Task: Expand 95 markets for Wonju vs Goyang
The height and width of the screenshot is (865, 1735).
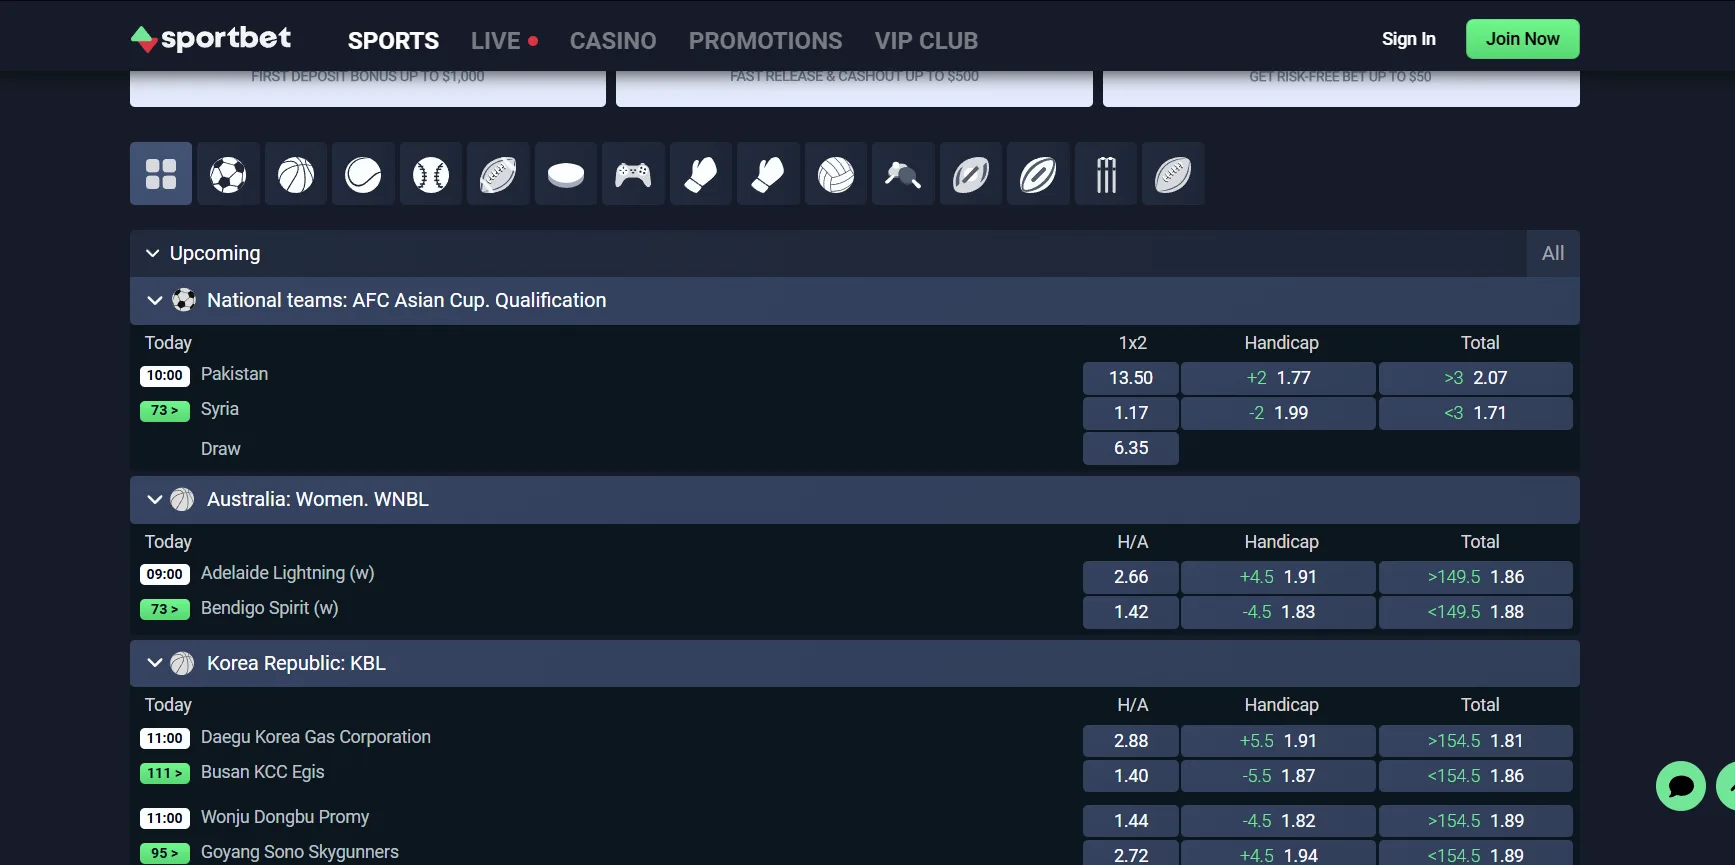Action: tap(165, 853)
